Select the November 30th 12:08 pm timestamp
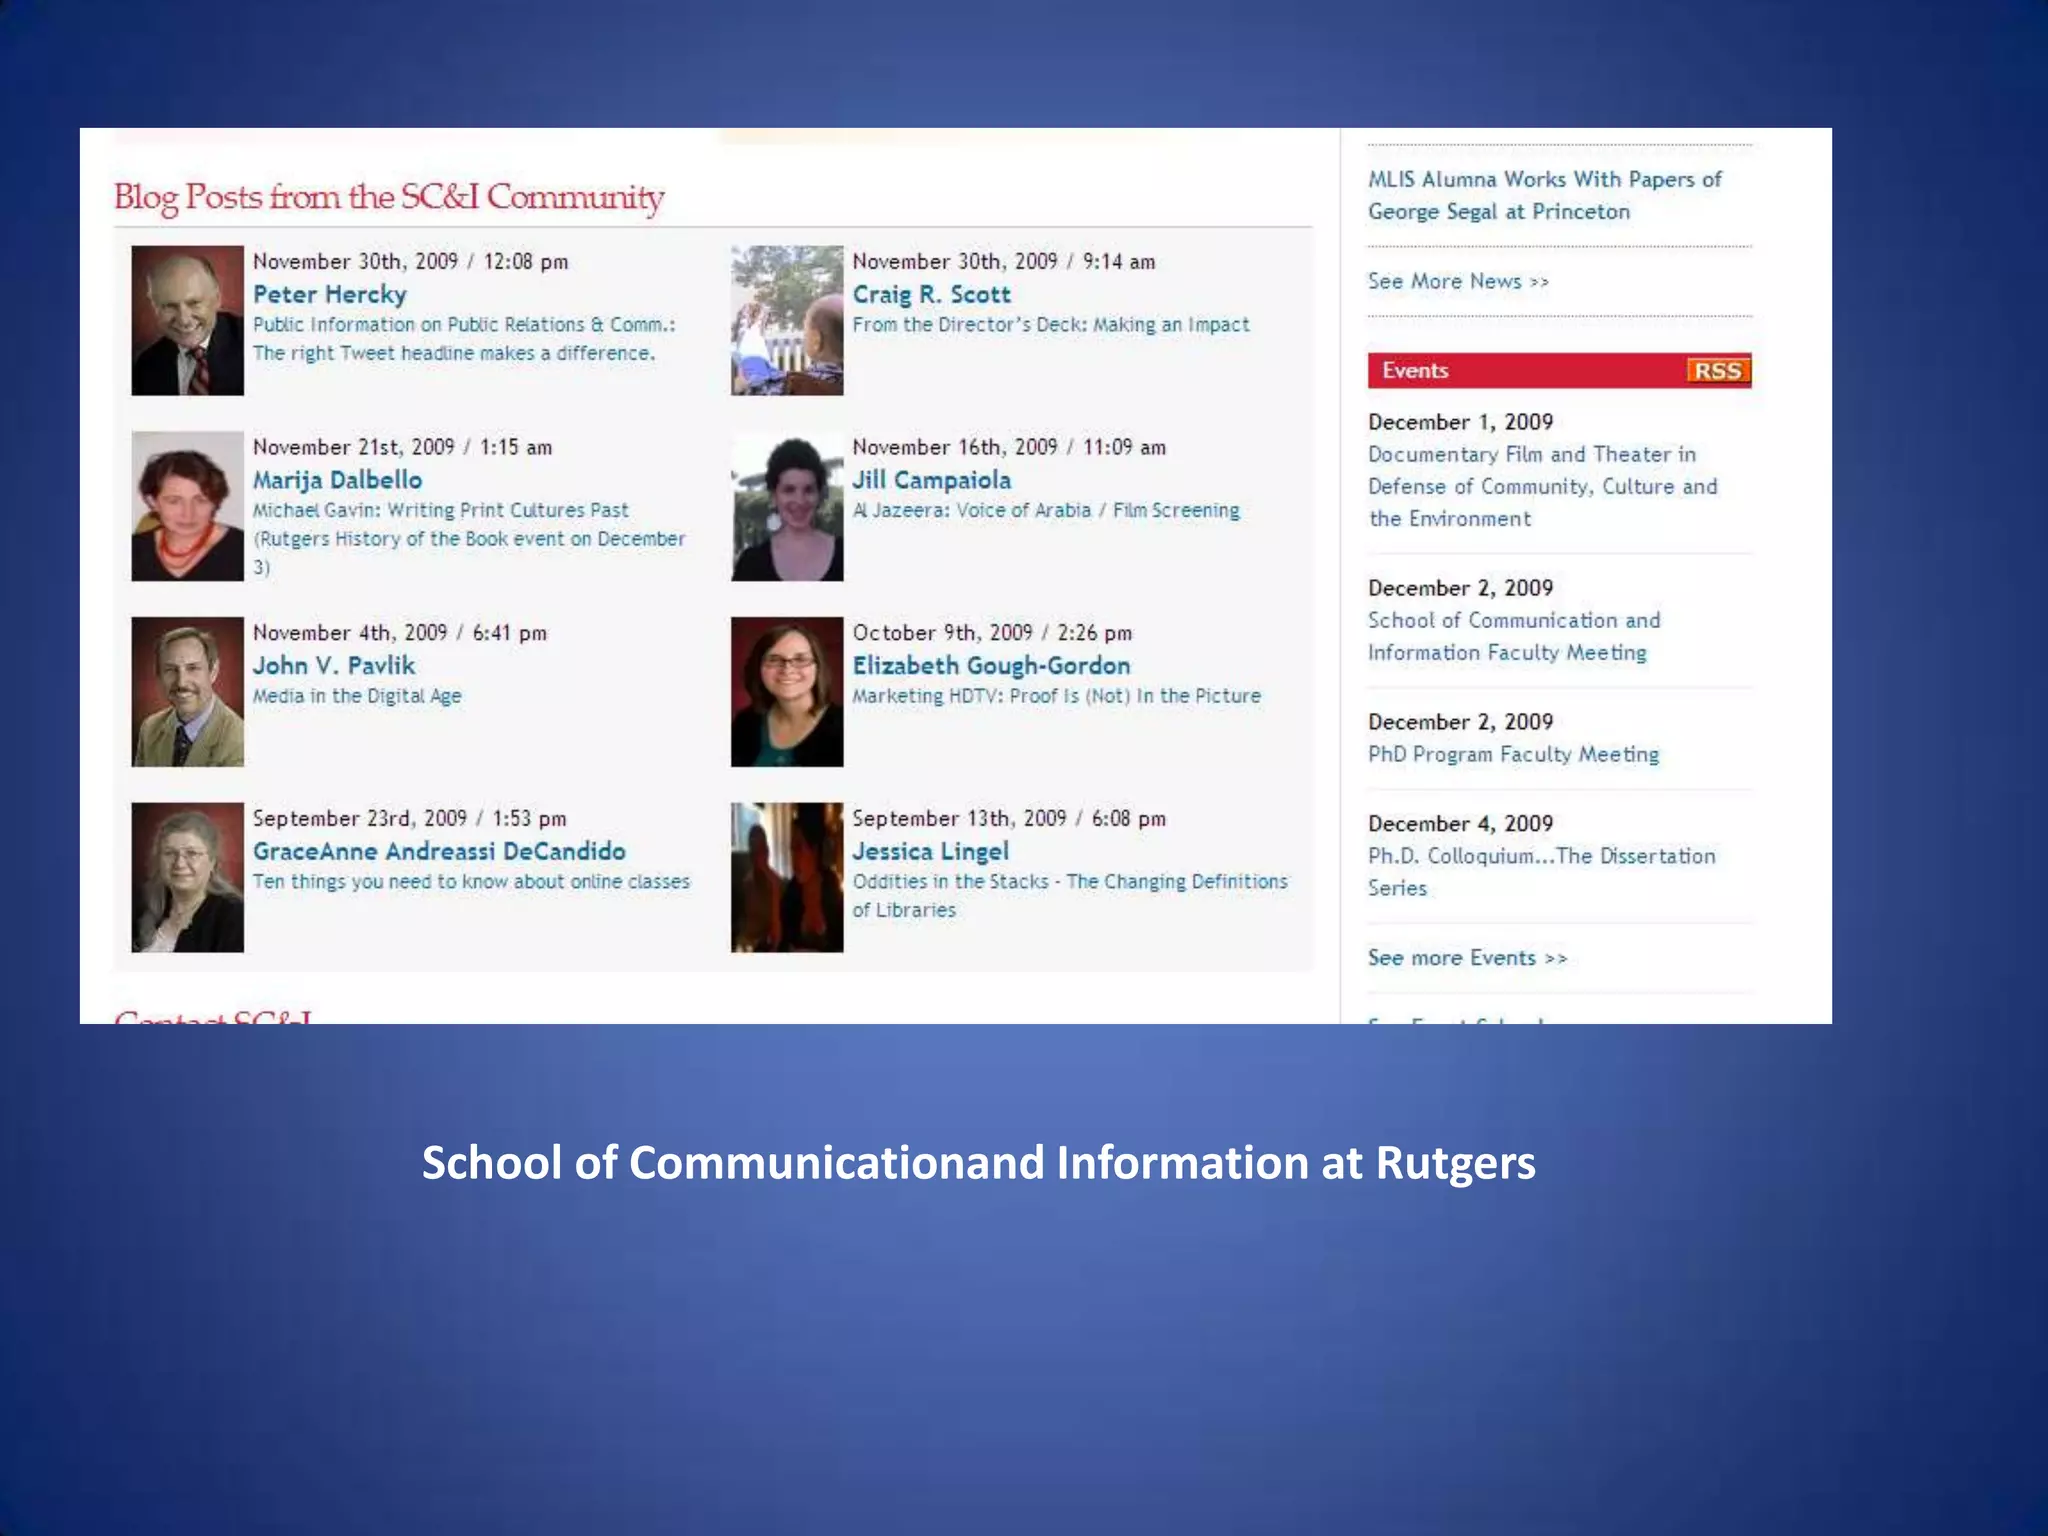Screen dimensions: 2048x1536 tap(410, 262)
